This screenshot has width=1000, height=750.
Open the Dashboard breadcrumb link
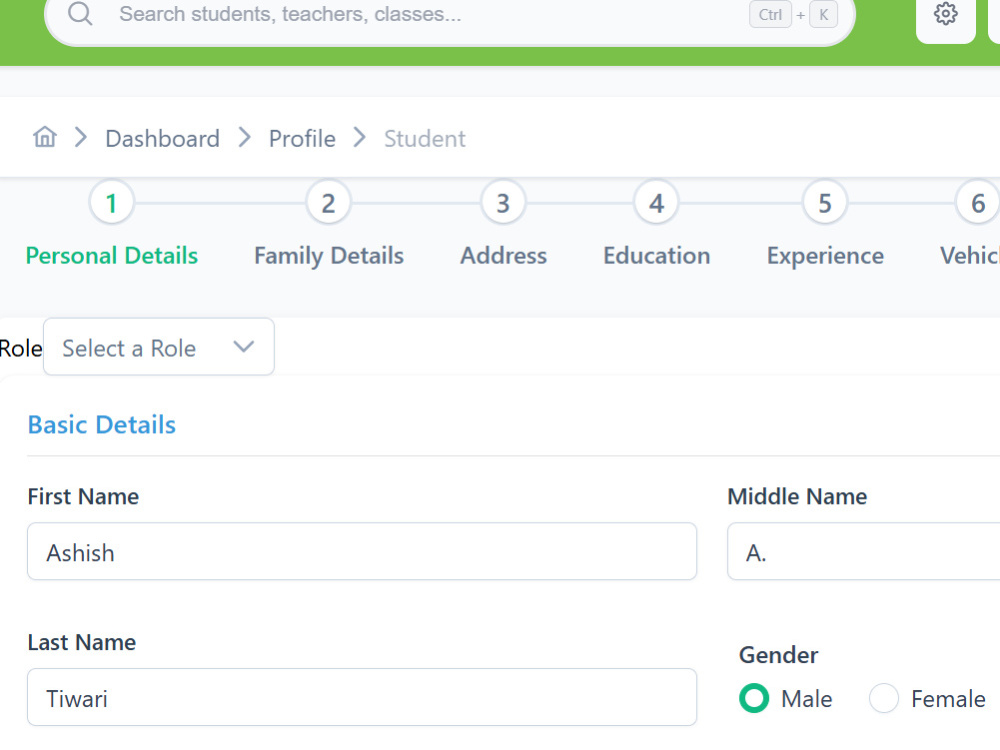click(163, 138)
